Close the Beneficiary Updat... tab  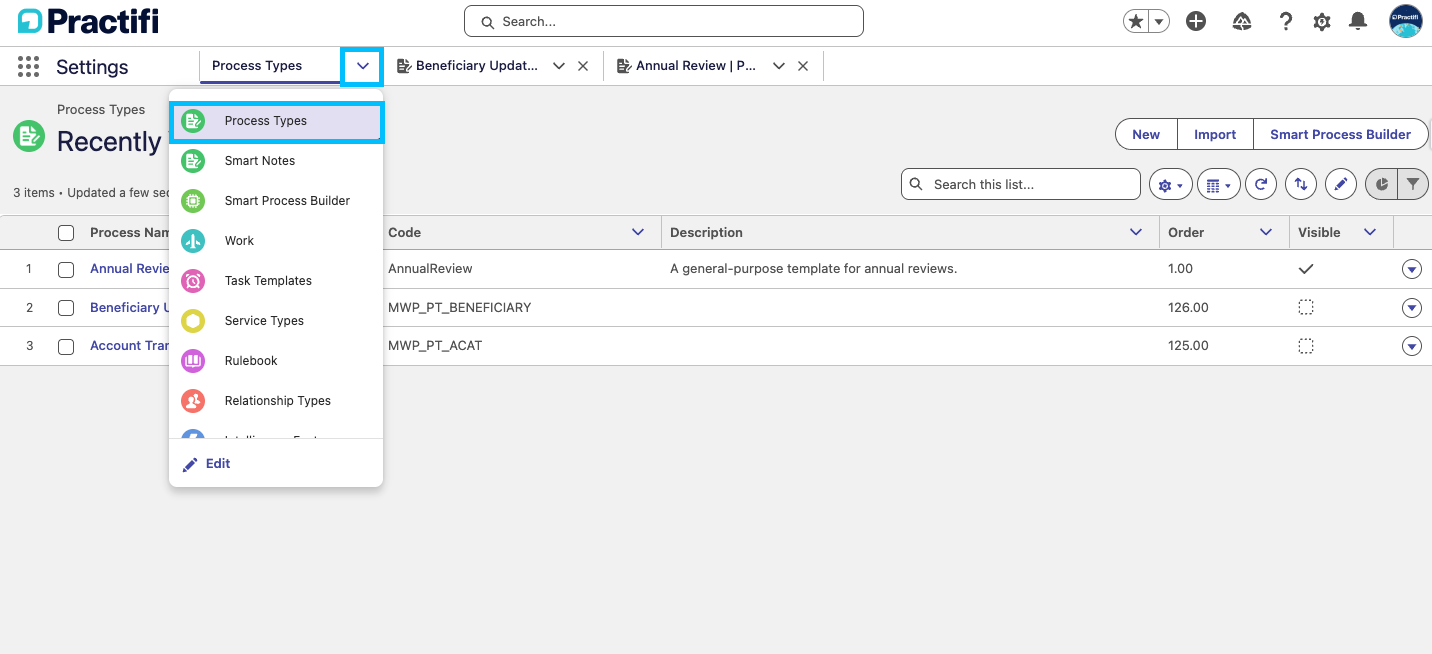click(583, 66)
